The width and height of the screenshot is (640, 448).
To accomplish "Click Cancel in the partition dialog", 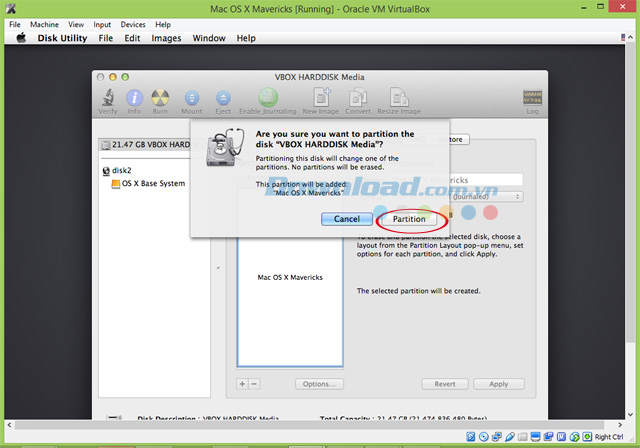I will tap(347, 219).
